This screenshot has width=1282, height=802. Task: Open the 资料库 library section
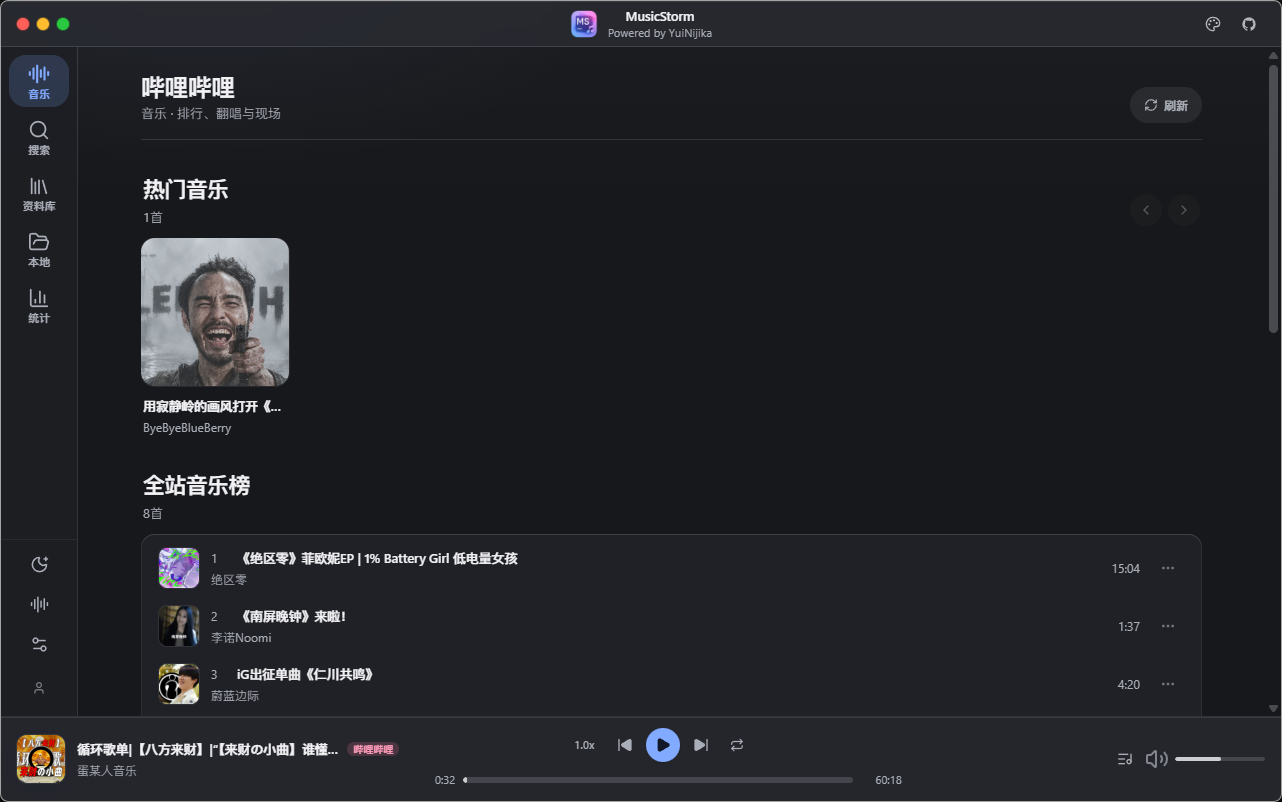coord(39,194)
